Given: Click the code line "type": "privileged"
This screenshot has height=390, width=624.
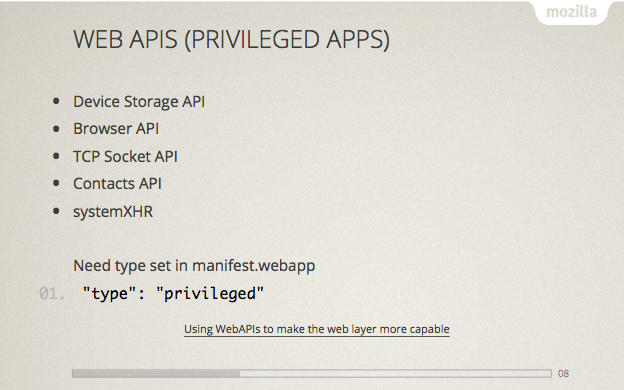Looking at the screenshot, I should pyautogui.click(x=173, y=294).
